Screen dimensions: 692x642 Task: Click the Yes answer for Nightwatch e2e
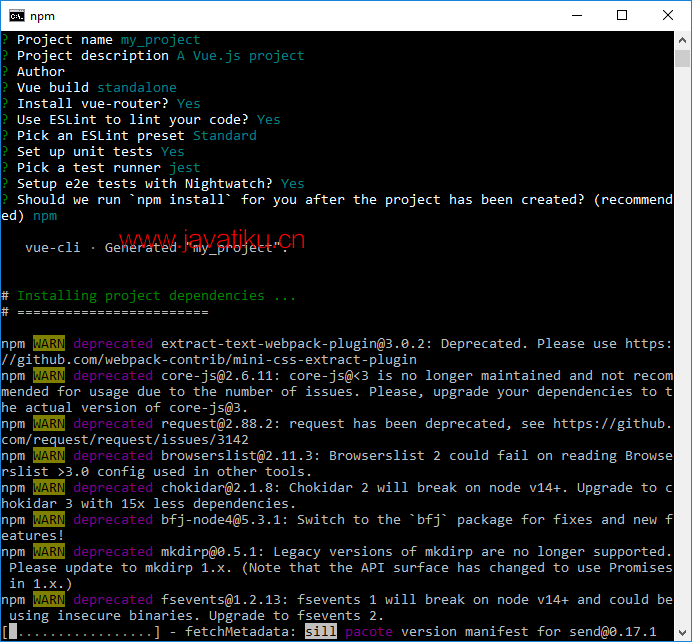click(293, 184)
